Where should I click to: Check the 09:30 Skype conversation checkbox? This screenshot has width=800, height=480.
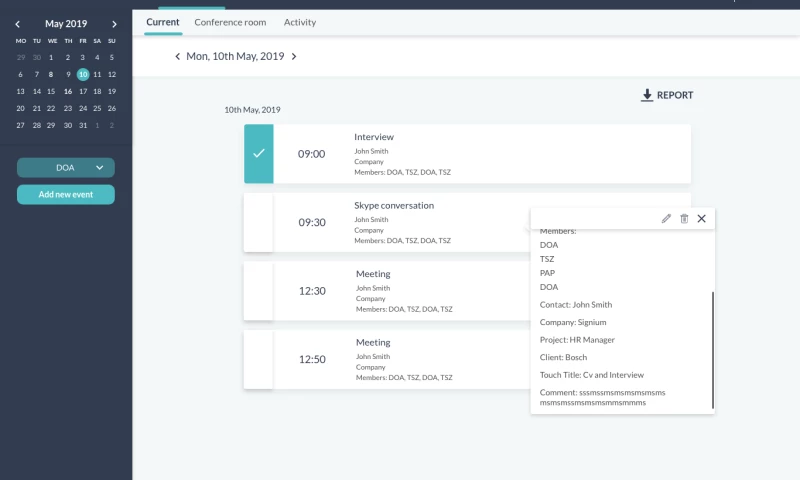pyautogui.click(x=259, y=222)
